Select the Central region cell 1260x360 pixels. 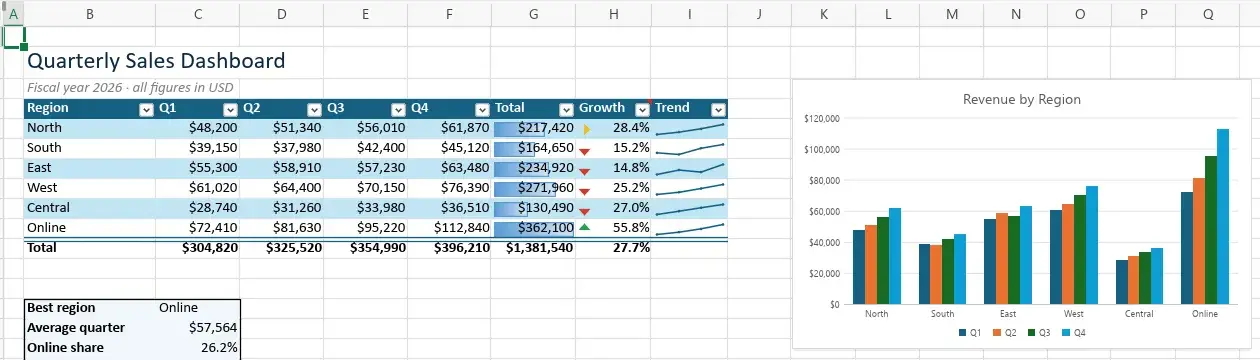tap(90, 208)
